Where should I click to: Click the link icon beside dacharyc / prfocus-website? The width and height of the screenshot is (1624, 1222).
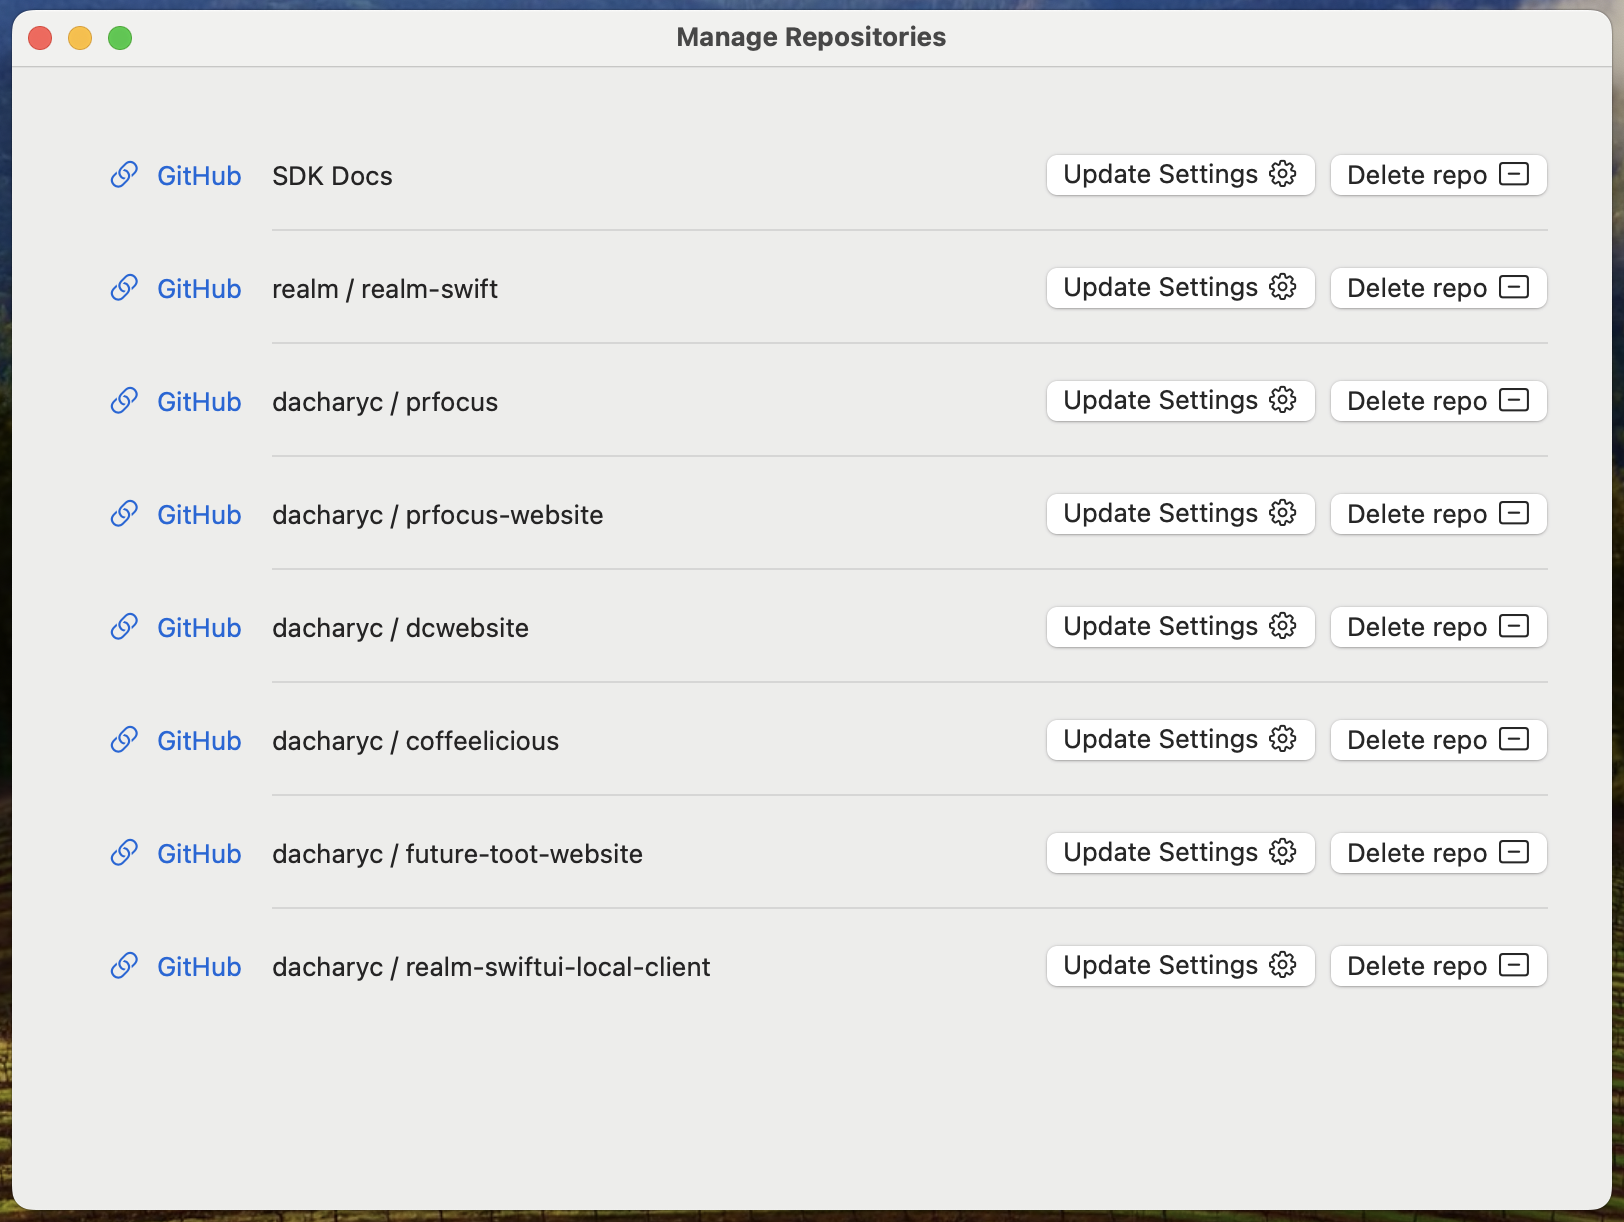point(124,514)
